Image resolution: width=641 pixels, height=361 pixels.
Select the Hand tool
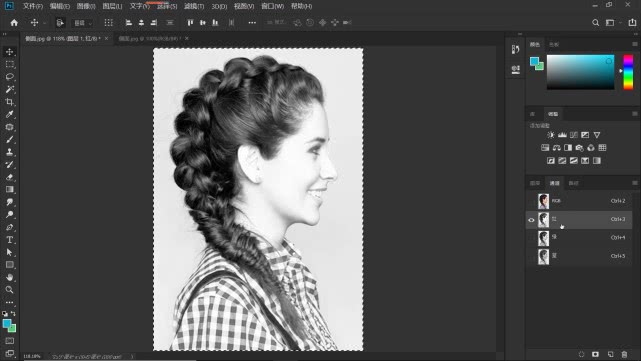[x=9, y=277]
